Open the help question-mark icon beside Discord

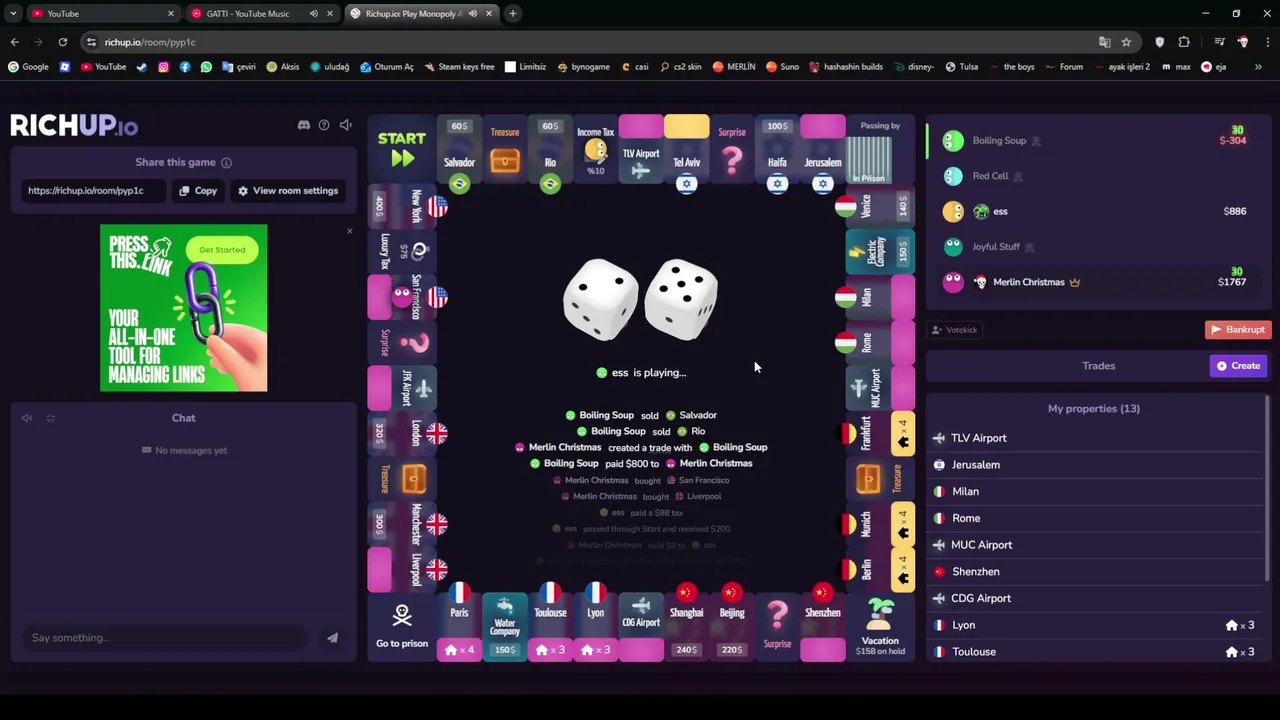(x=324, y=125)
